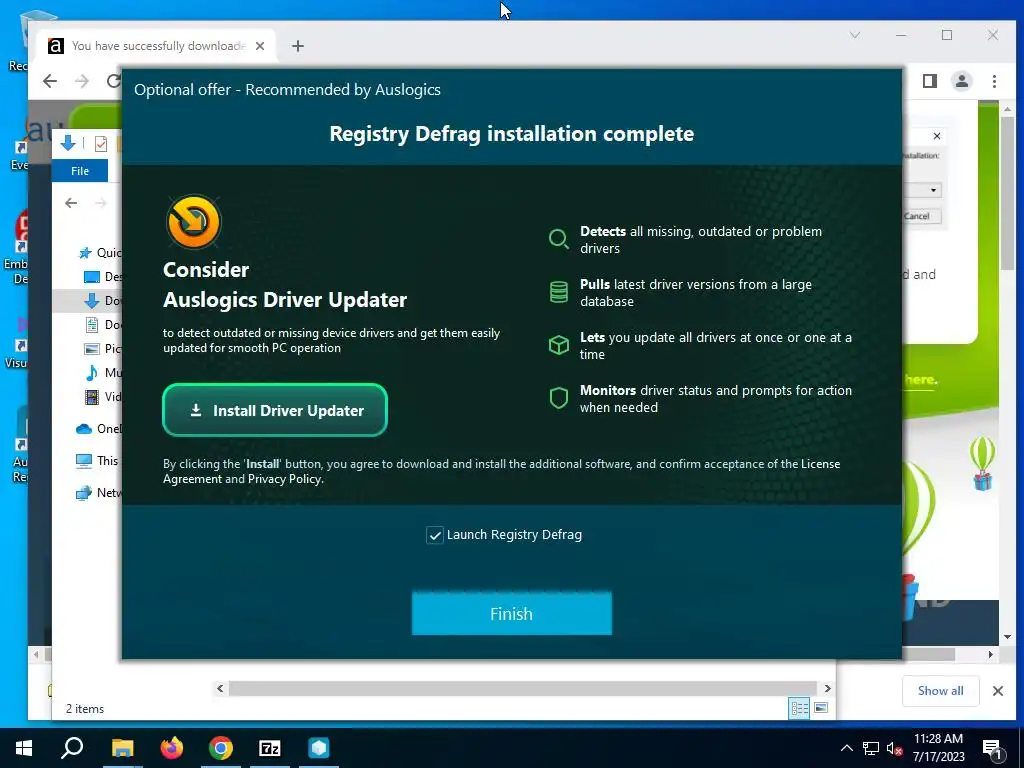Screen dimensions: 1024x768
Task: Select the 'You have successfully downloaded' tab
Action: [x=157, y=46]
